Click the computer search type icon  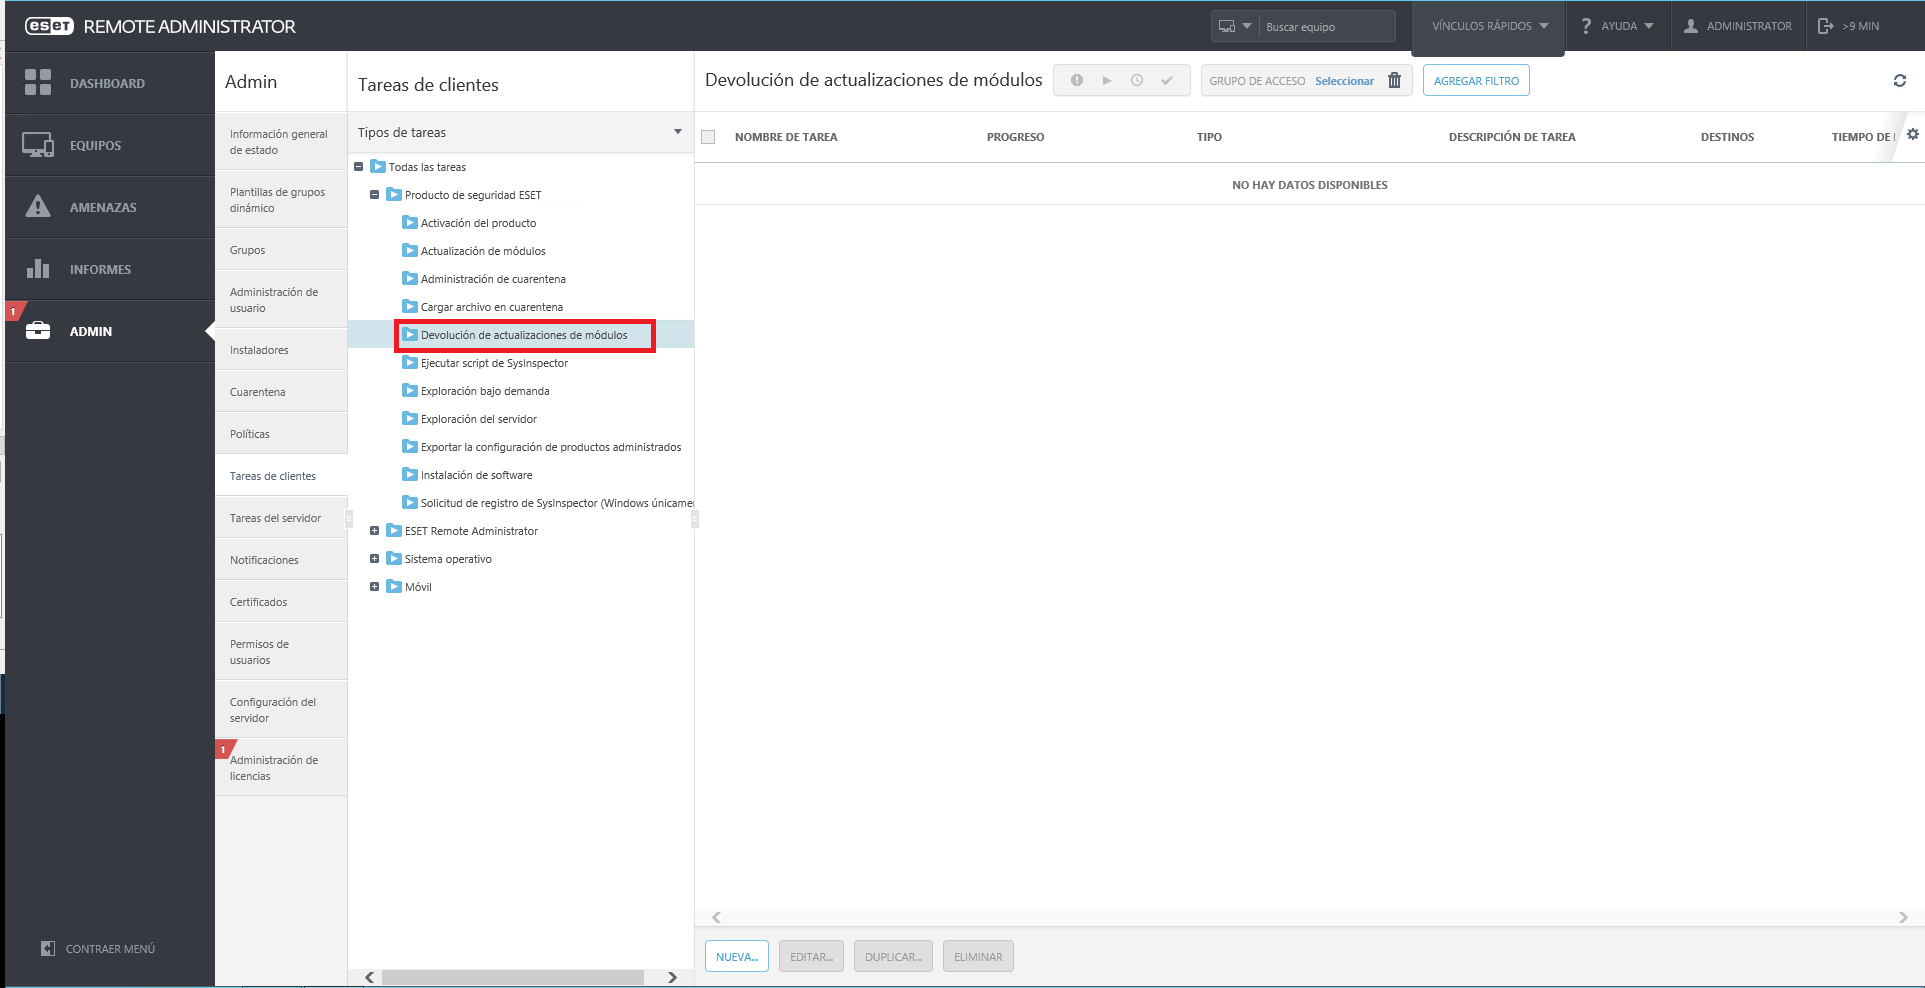[x=1227, y=26]
